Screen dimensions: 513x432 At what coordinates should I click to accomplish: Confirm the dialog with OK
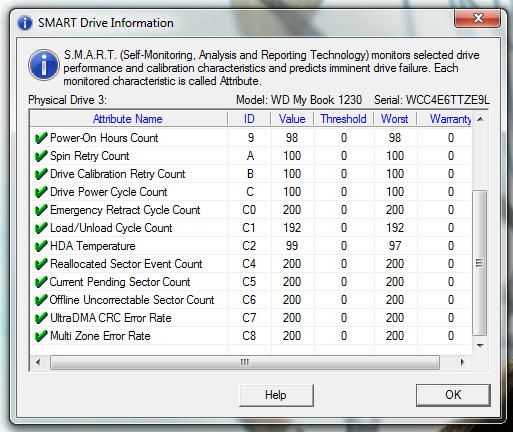[453, 395]
